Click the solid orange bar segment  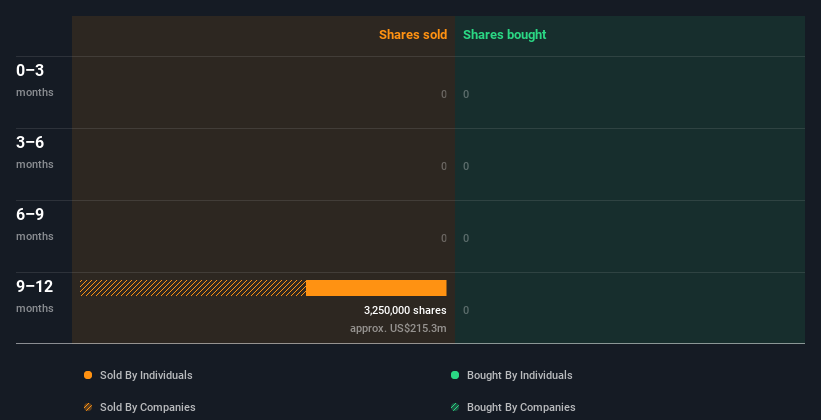(376, 288)
